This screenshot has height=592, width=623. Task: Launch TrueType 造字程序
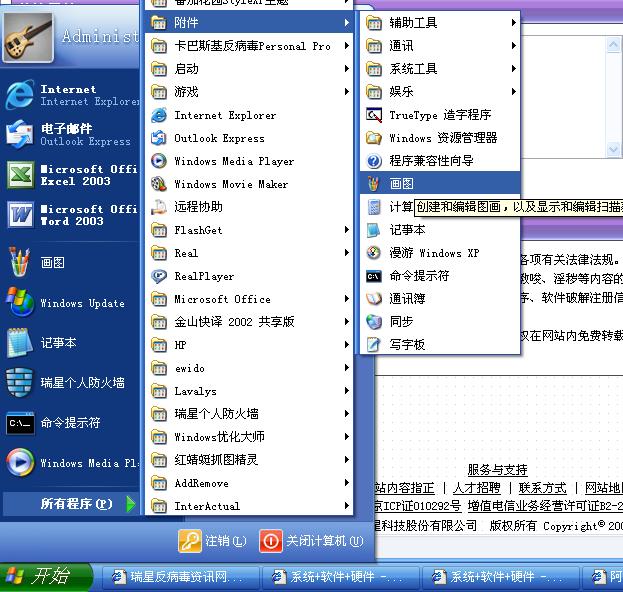(x=440, y=115)
